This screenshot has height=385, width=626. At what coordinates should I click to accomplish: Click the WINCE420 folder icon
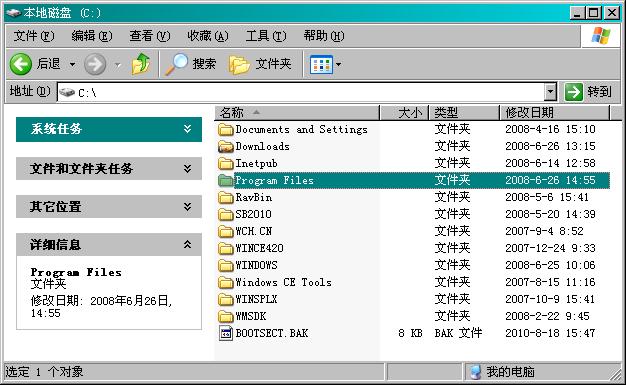[226, 248]
